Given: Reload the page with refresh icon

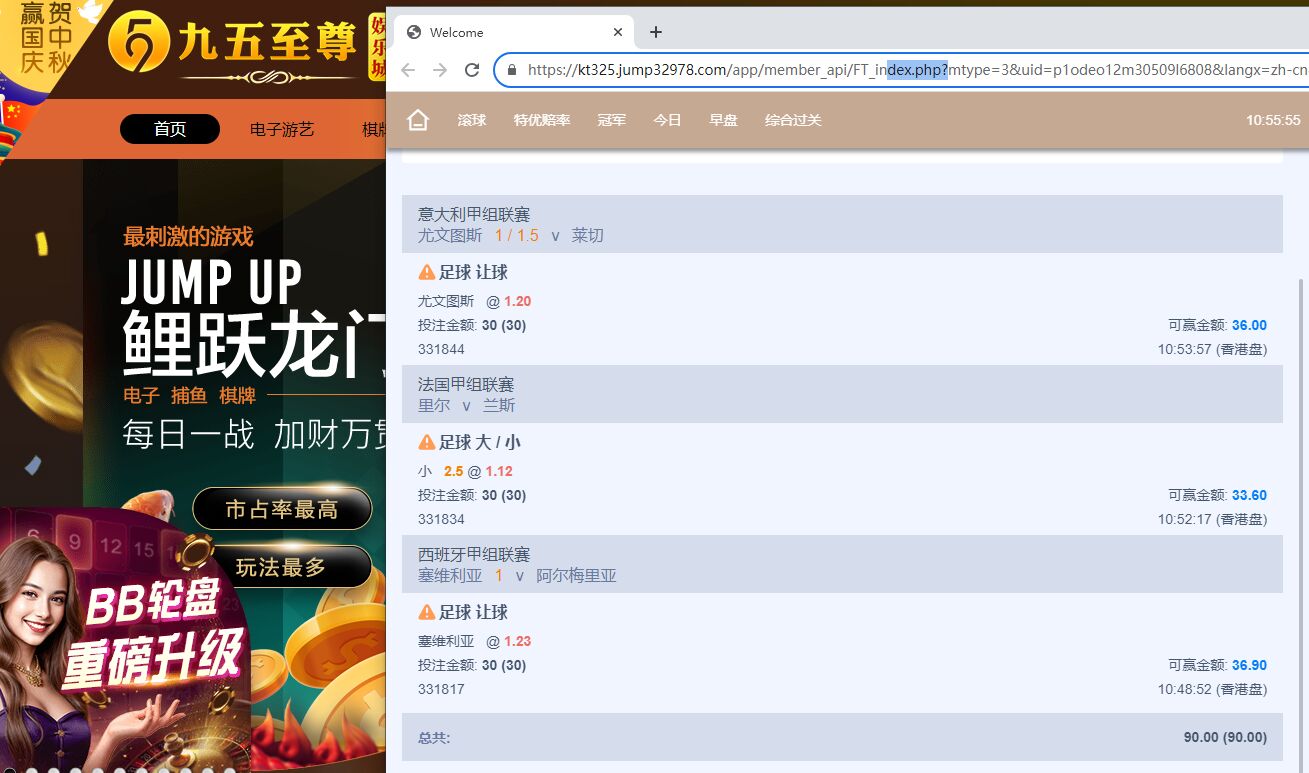Looking at the screenshot, I should coord(472,70).
